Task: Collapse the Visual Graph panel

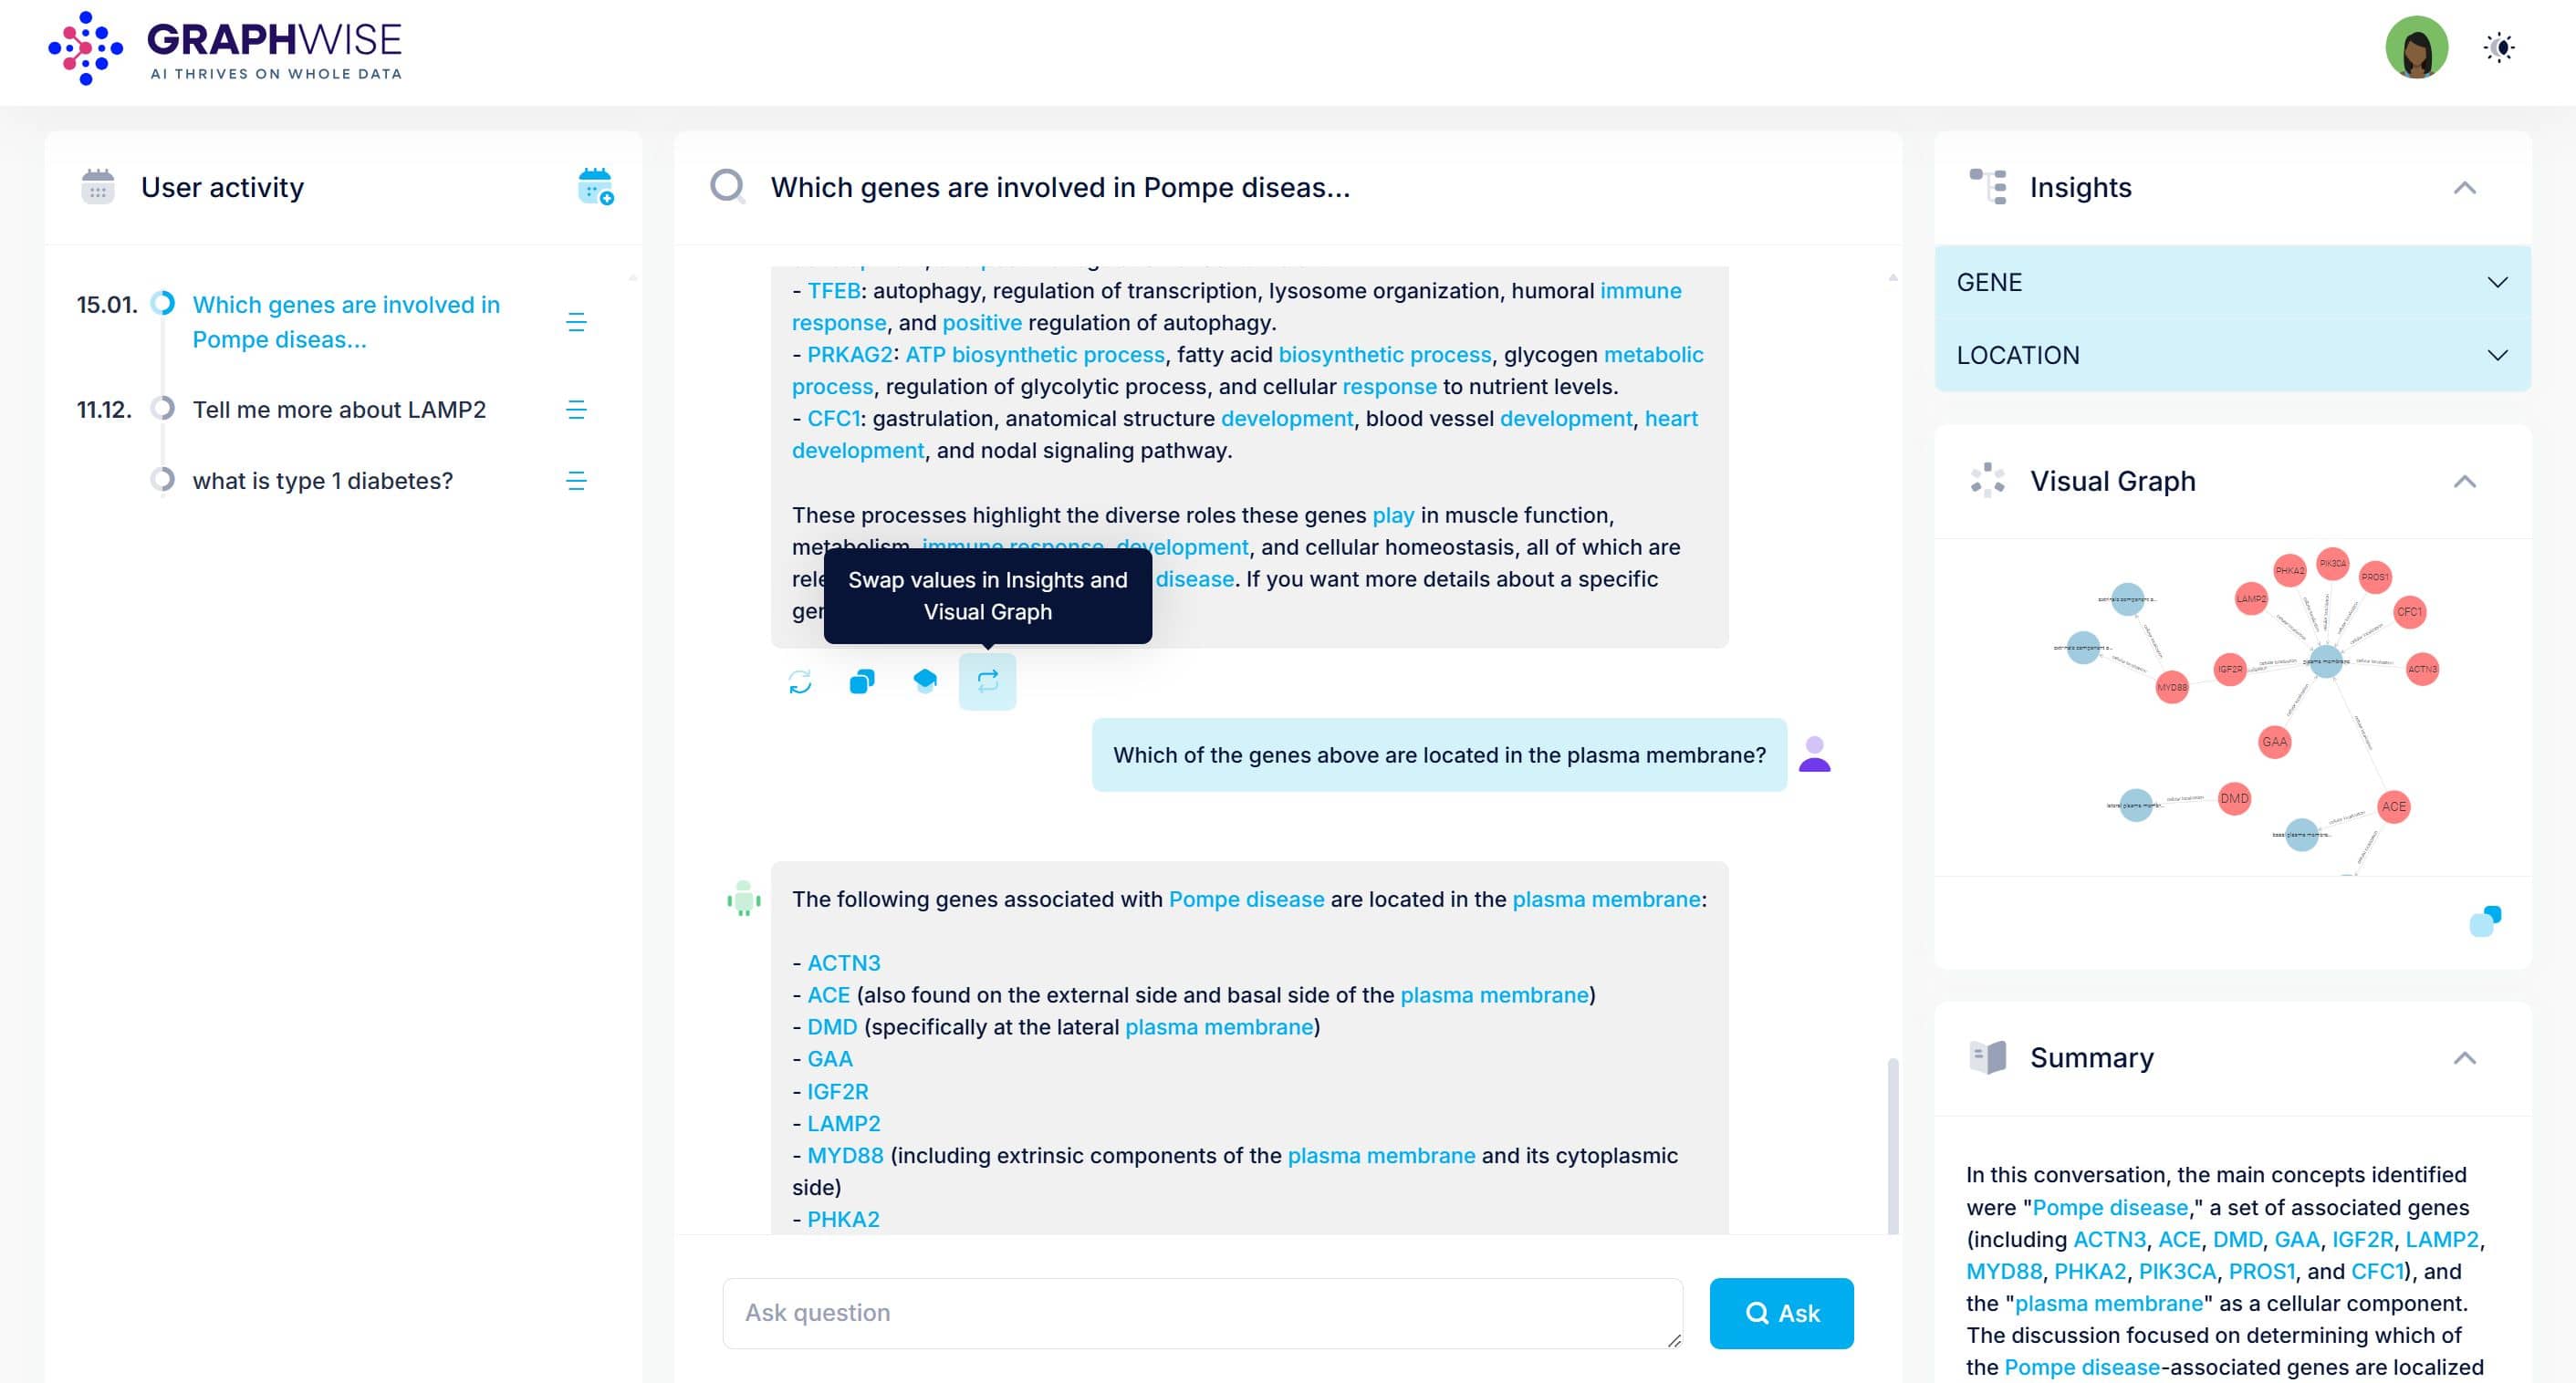Action: (x=2464, y=482)
